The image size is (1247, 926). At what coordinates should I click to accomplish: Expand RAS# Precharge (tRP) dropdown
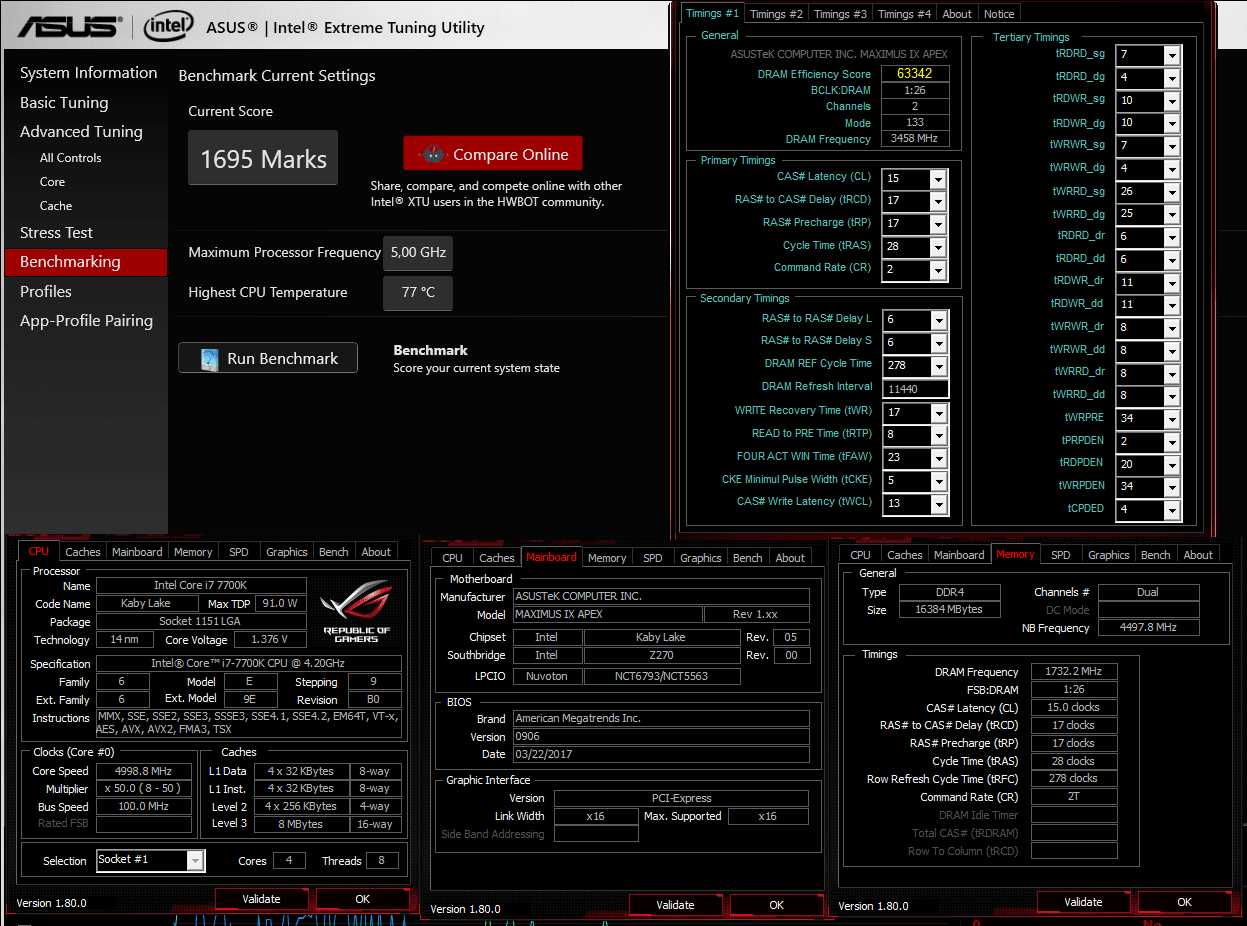pos(937,224)
